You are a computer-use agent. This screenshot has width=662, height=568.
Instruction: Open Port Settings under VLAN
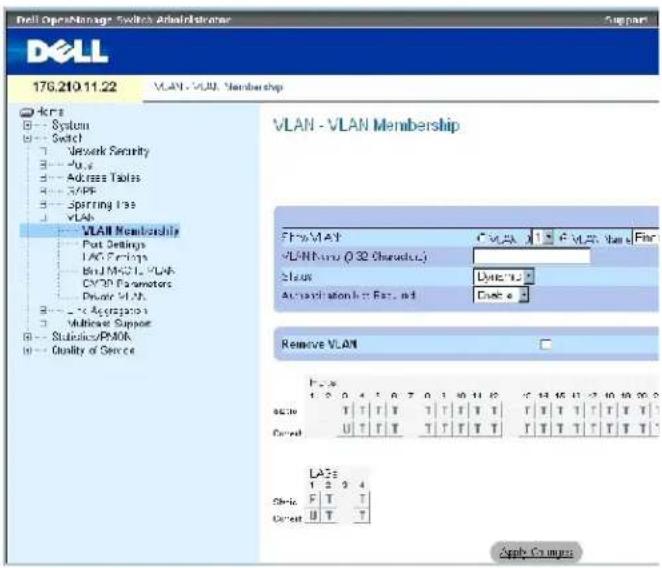click(x=114, y=244)
